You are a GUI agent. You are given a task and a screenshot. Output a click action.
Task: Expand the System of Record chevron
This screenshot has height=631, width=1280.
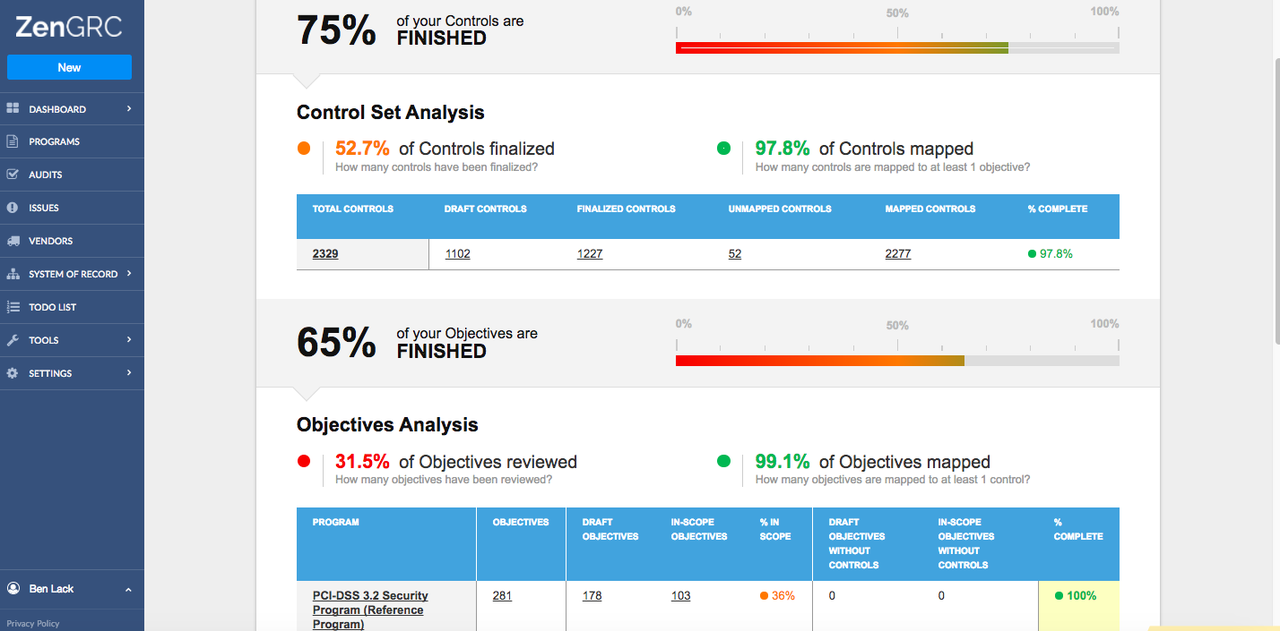click(129, 274)
